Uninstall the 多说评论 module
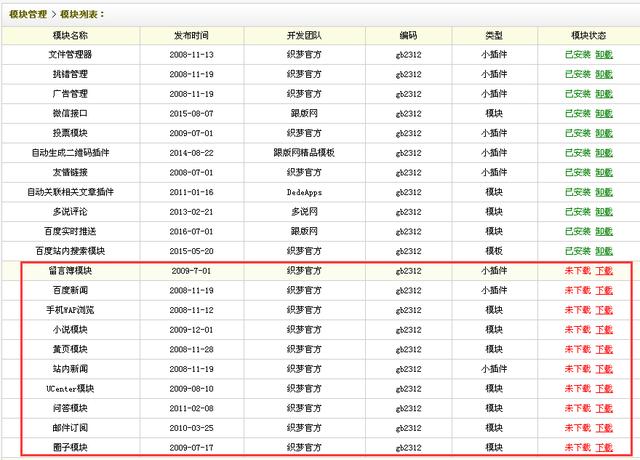This screenshot has height=460, width=640. [603, 211]
